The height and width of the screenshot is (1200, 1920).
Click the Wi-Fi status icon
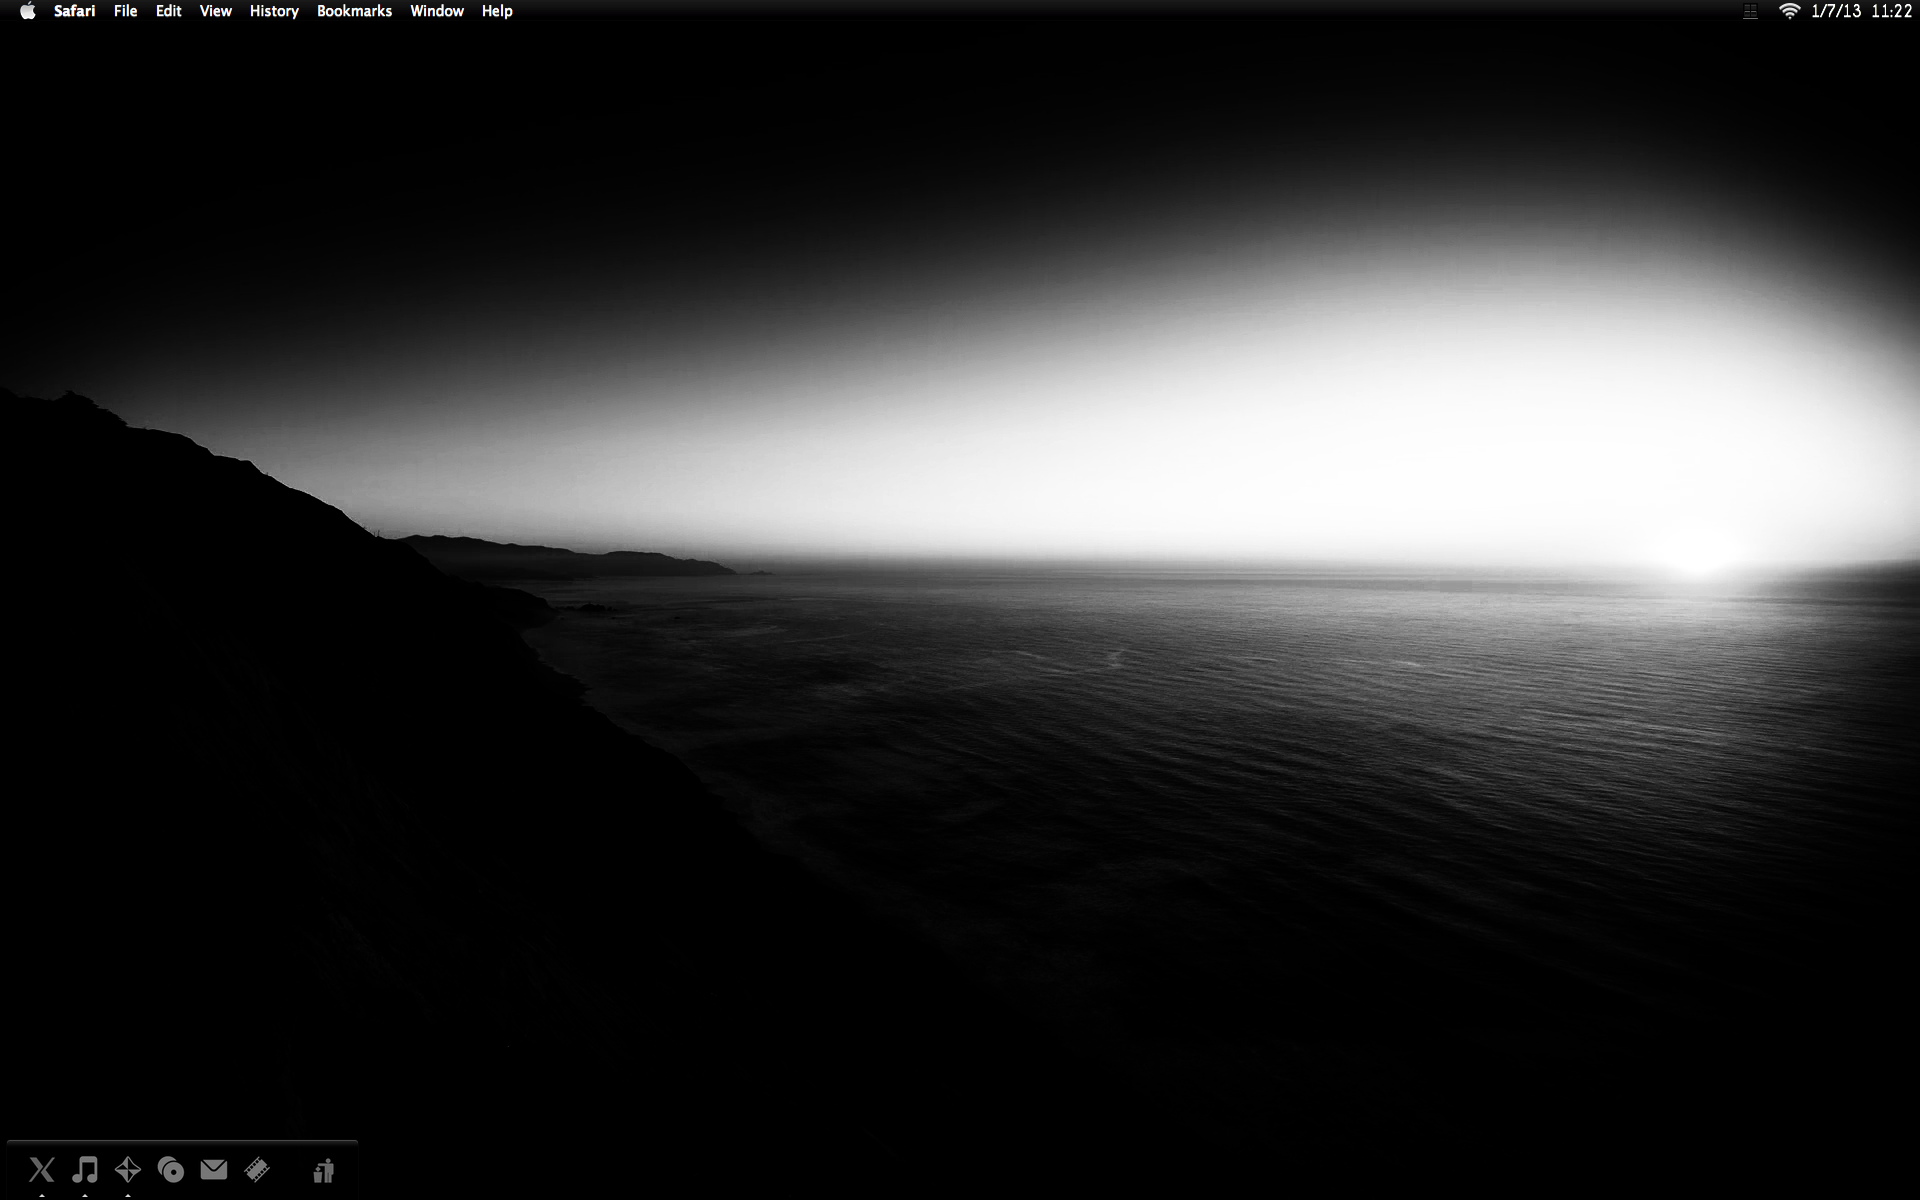tap(1789, 11)
